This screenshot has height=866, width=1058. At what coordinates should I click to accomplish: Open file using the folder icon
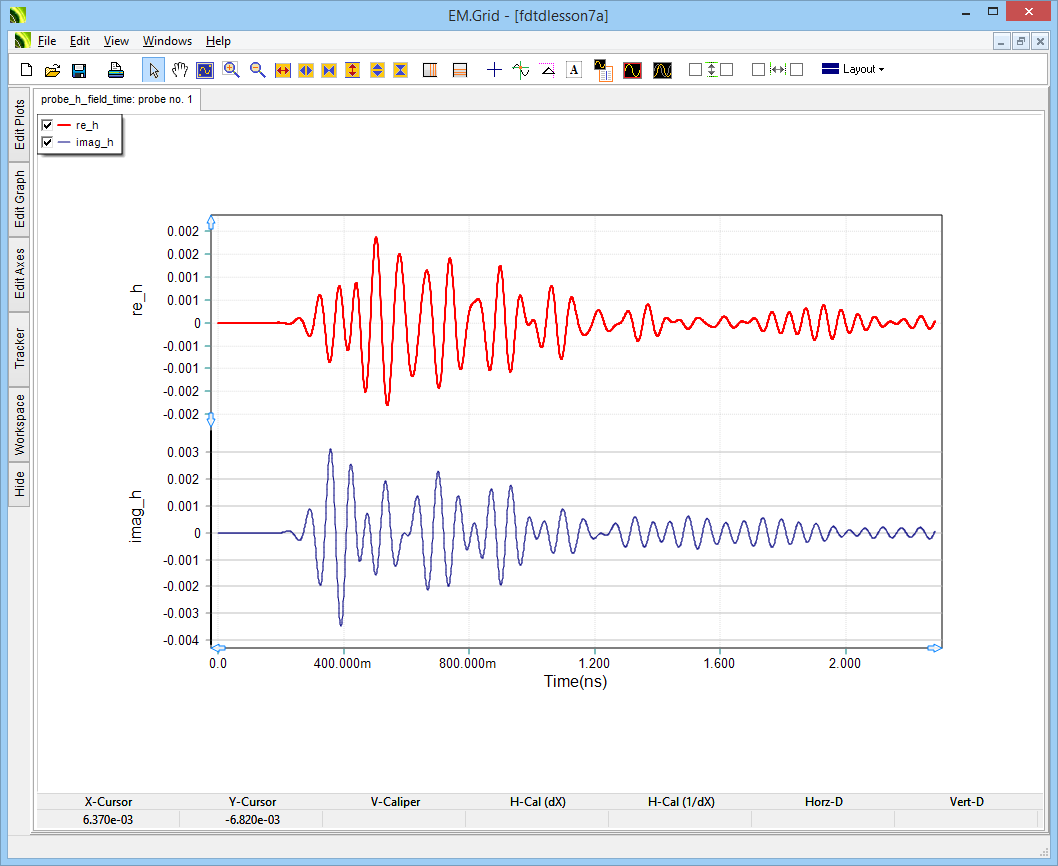(x=53, y=70)
